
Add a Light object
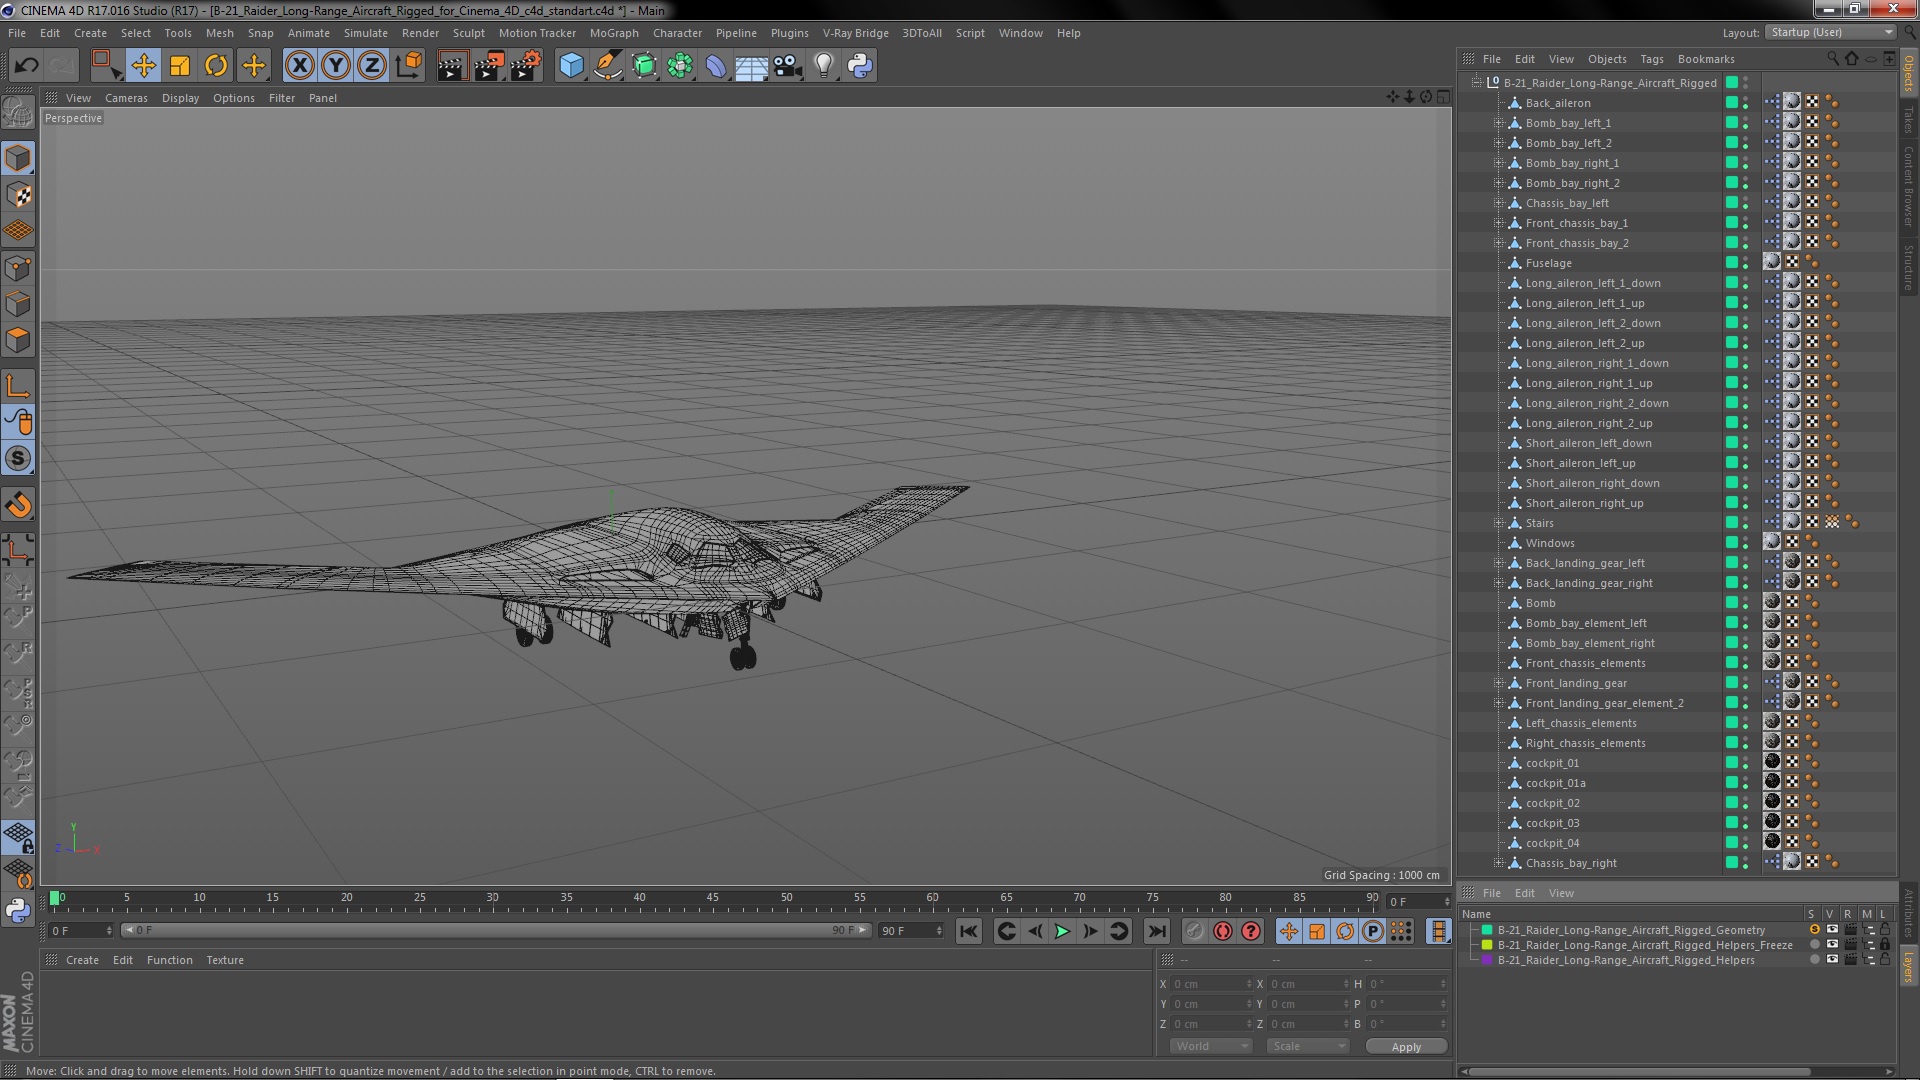point(824,66)
